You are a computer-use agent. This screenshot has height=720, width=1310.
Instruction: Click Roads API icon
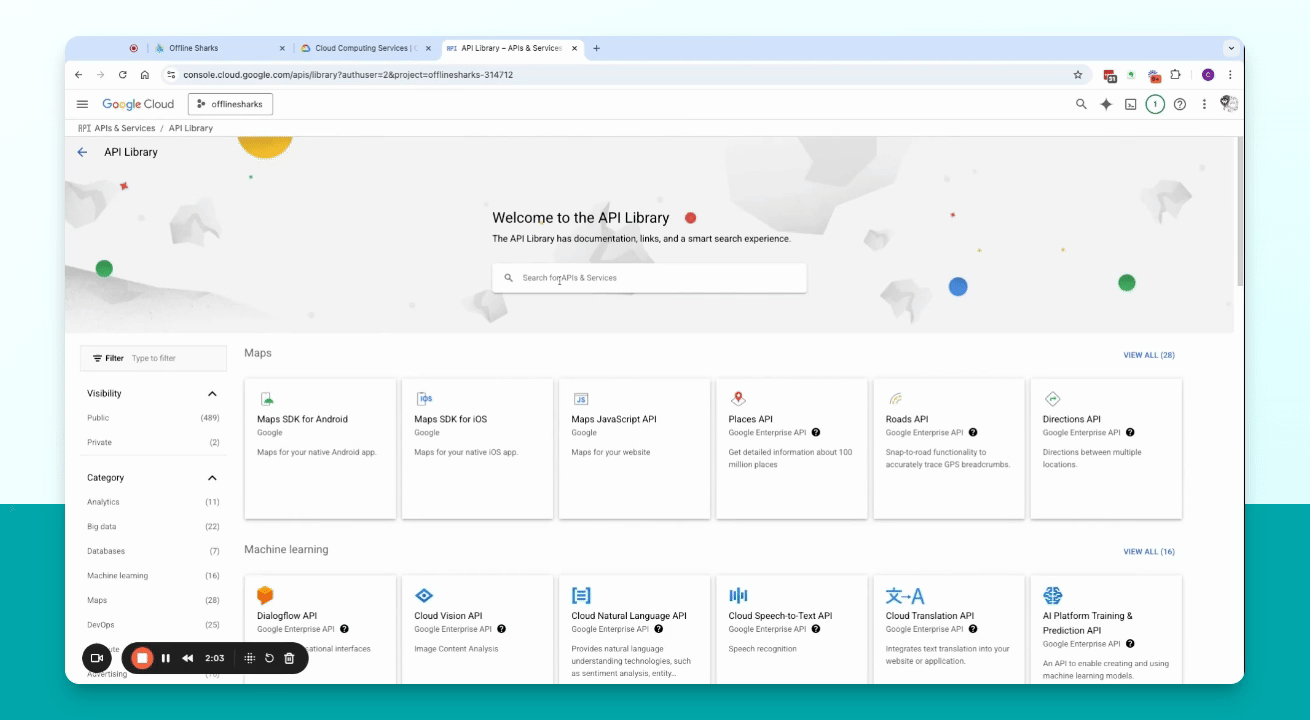click(895, 399)
